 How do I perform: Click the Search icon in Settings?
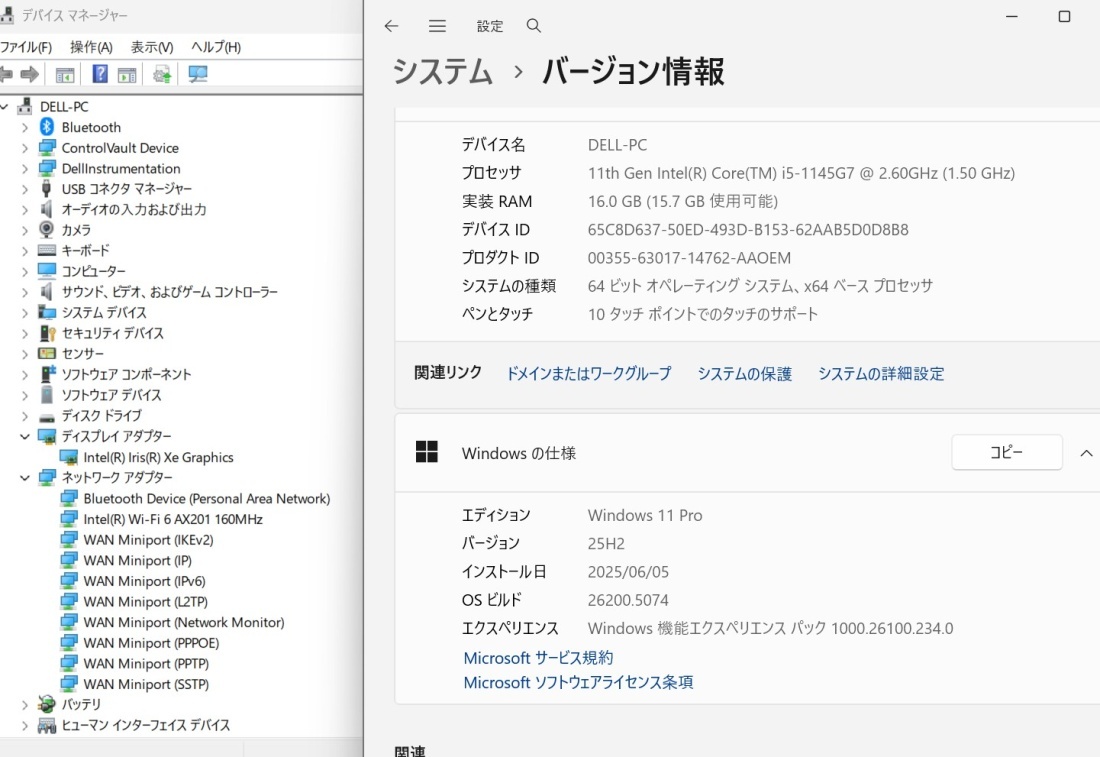(x=533, y=26)
